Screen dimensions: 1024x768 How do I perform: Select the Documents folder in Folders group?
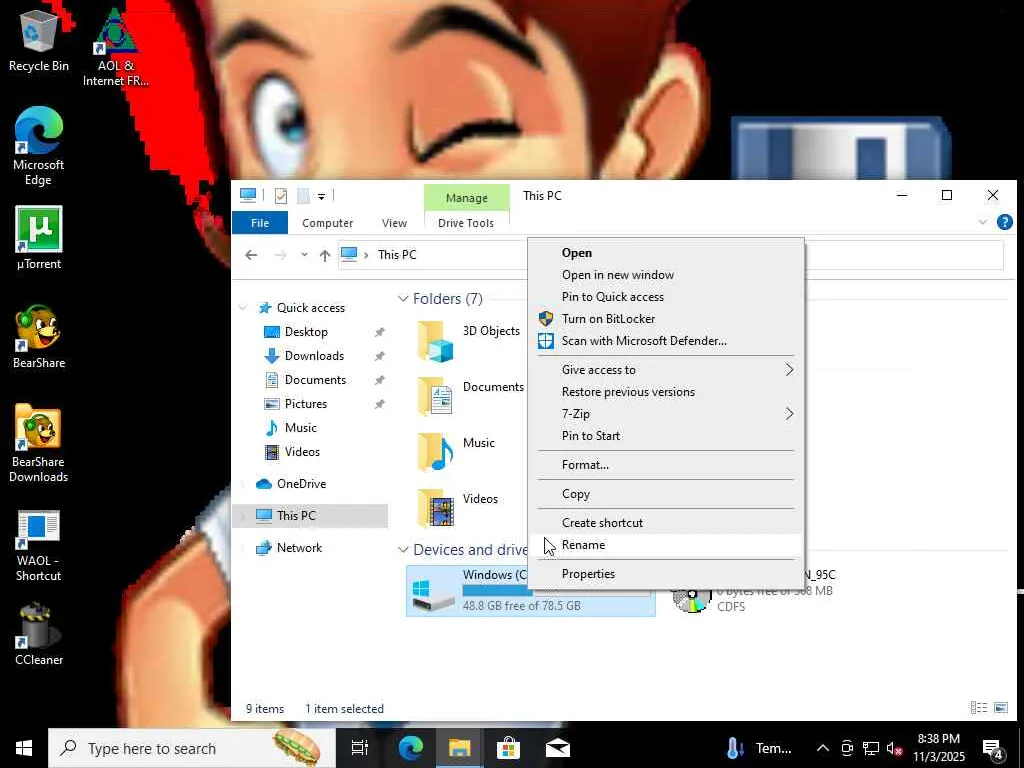pos(470,396)
